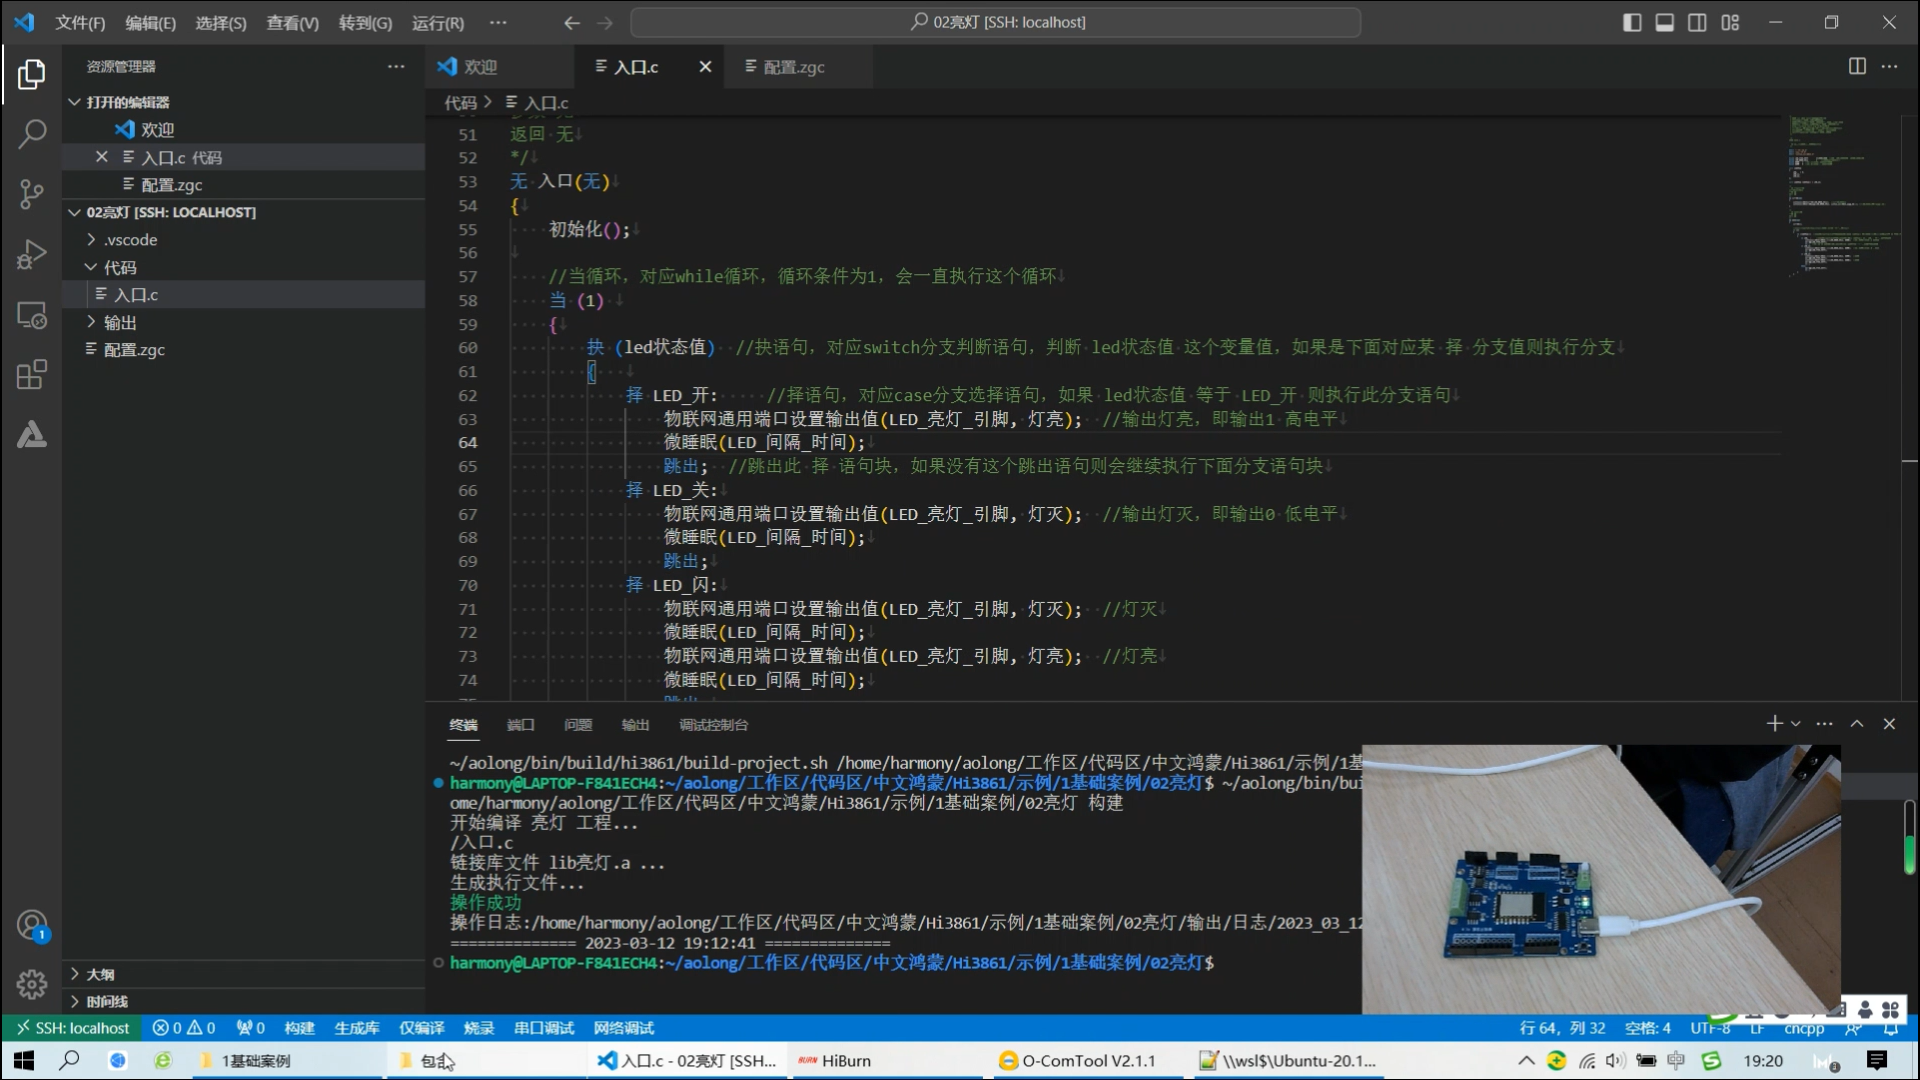The height and width of the screenshot is (1080, 1920).
Task: Switch to the 配置.zgc editor tab
Action: [x=793, y=67]
